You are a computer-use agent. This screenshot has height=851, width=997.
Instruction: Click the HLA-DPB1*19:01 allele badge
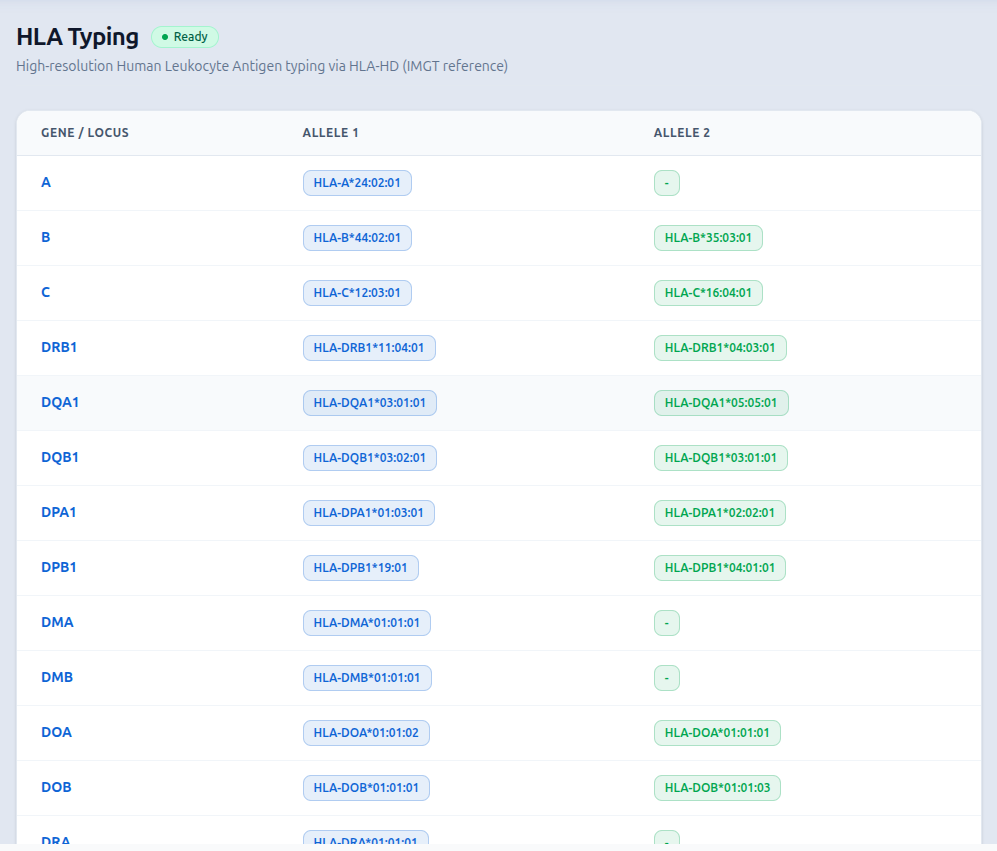click(x=361, y=568)
